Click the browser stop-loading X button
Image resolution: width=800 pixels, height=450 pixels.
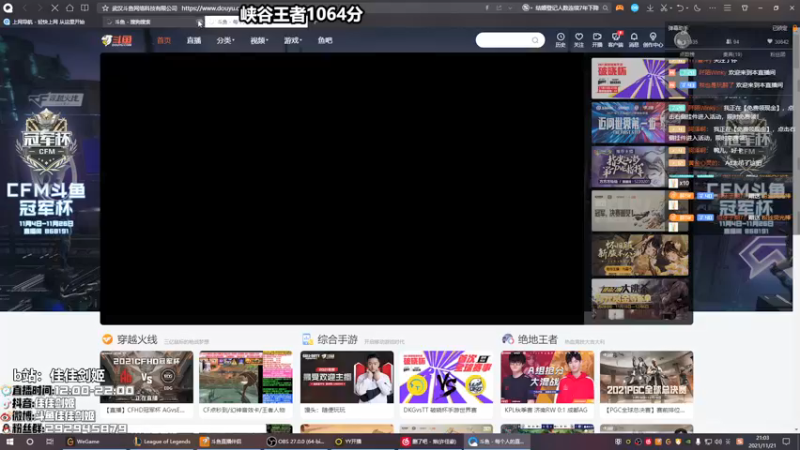pyautogui.click(x=55, y=8)
